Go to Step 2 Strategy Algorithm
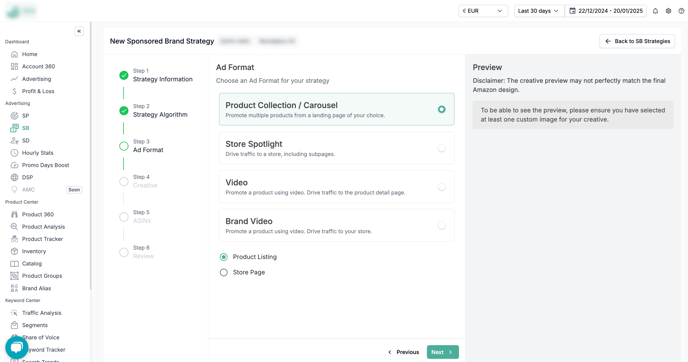Viewport: 688px width, 362px height. [153, 111]
